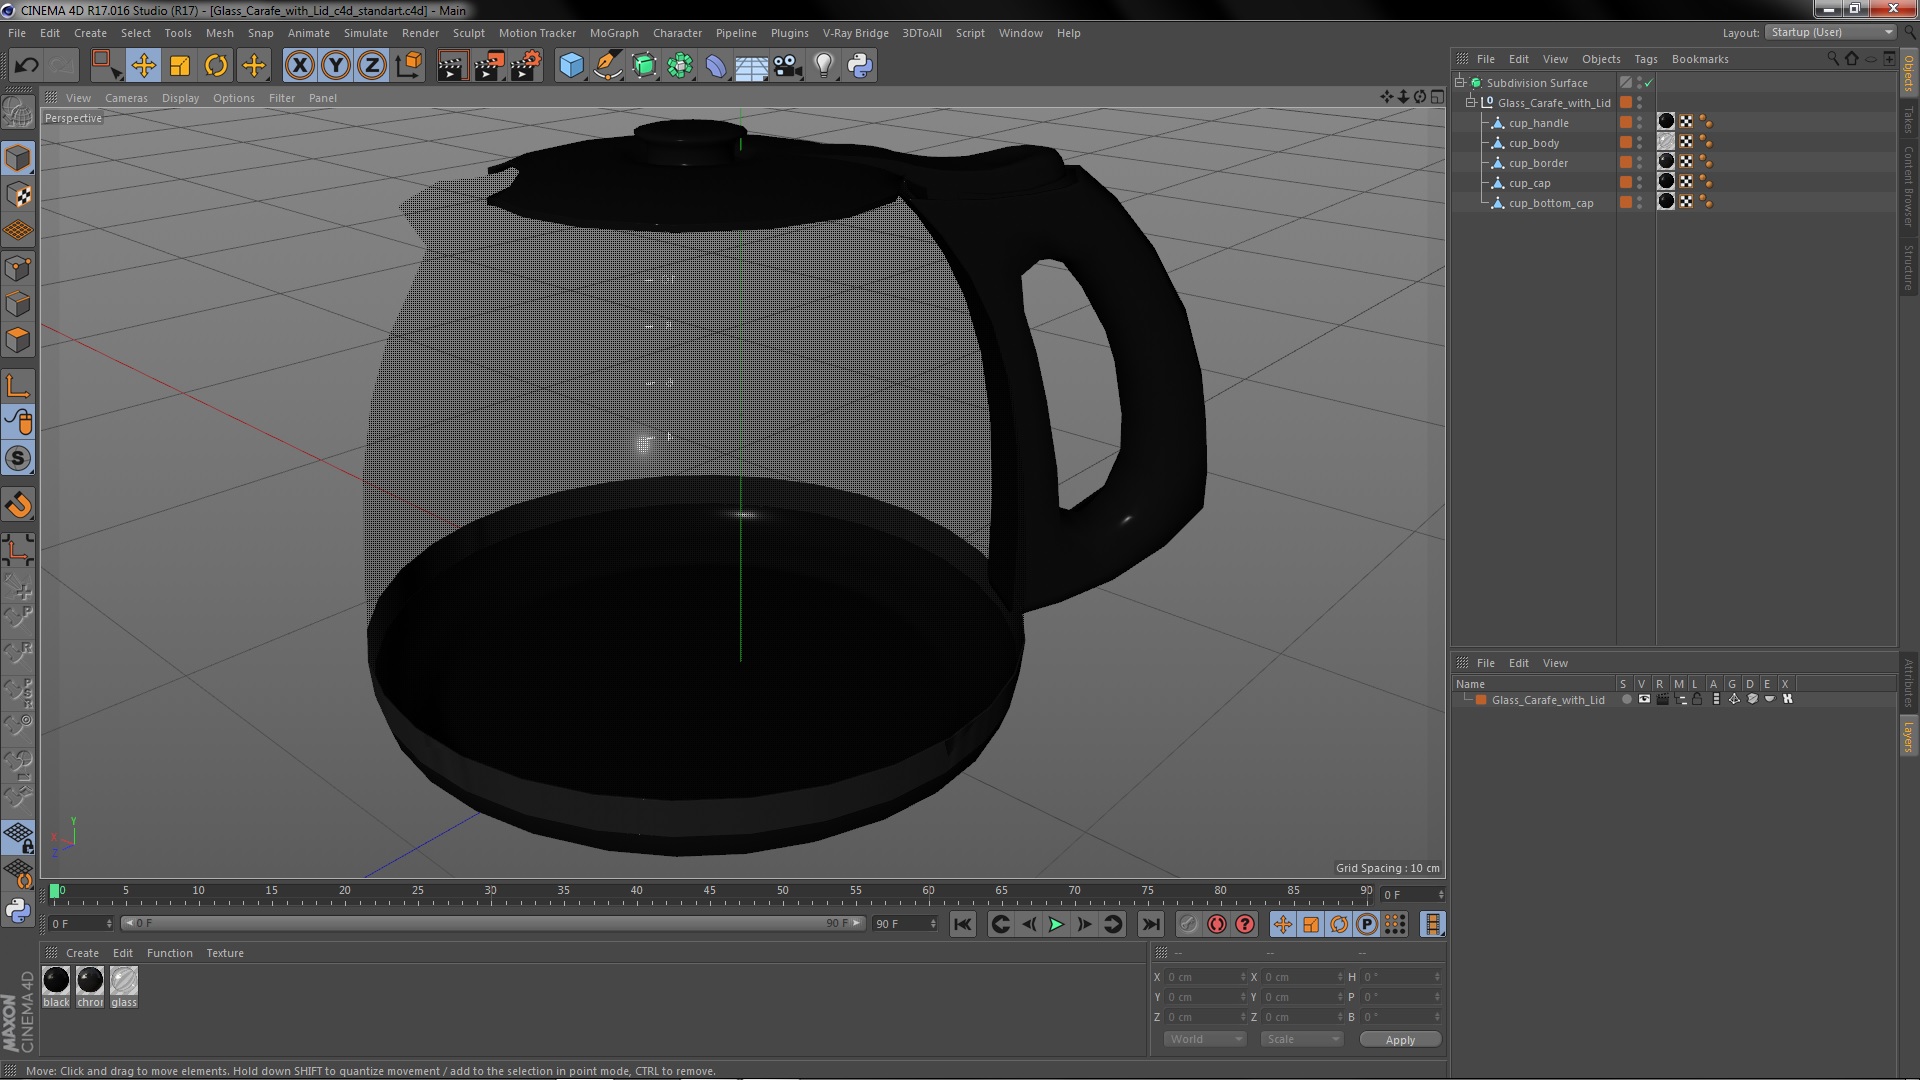Activate the Scale tool

tap(180, 66)
